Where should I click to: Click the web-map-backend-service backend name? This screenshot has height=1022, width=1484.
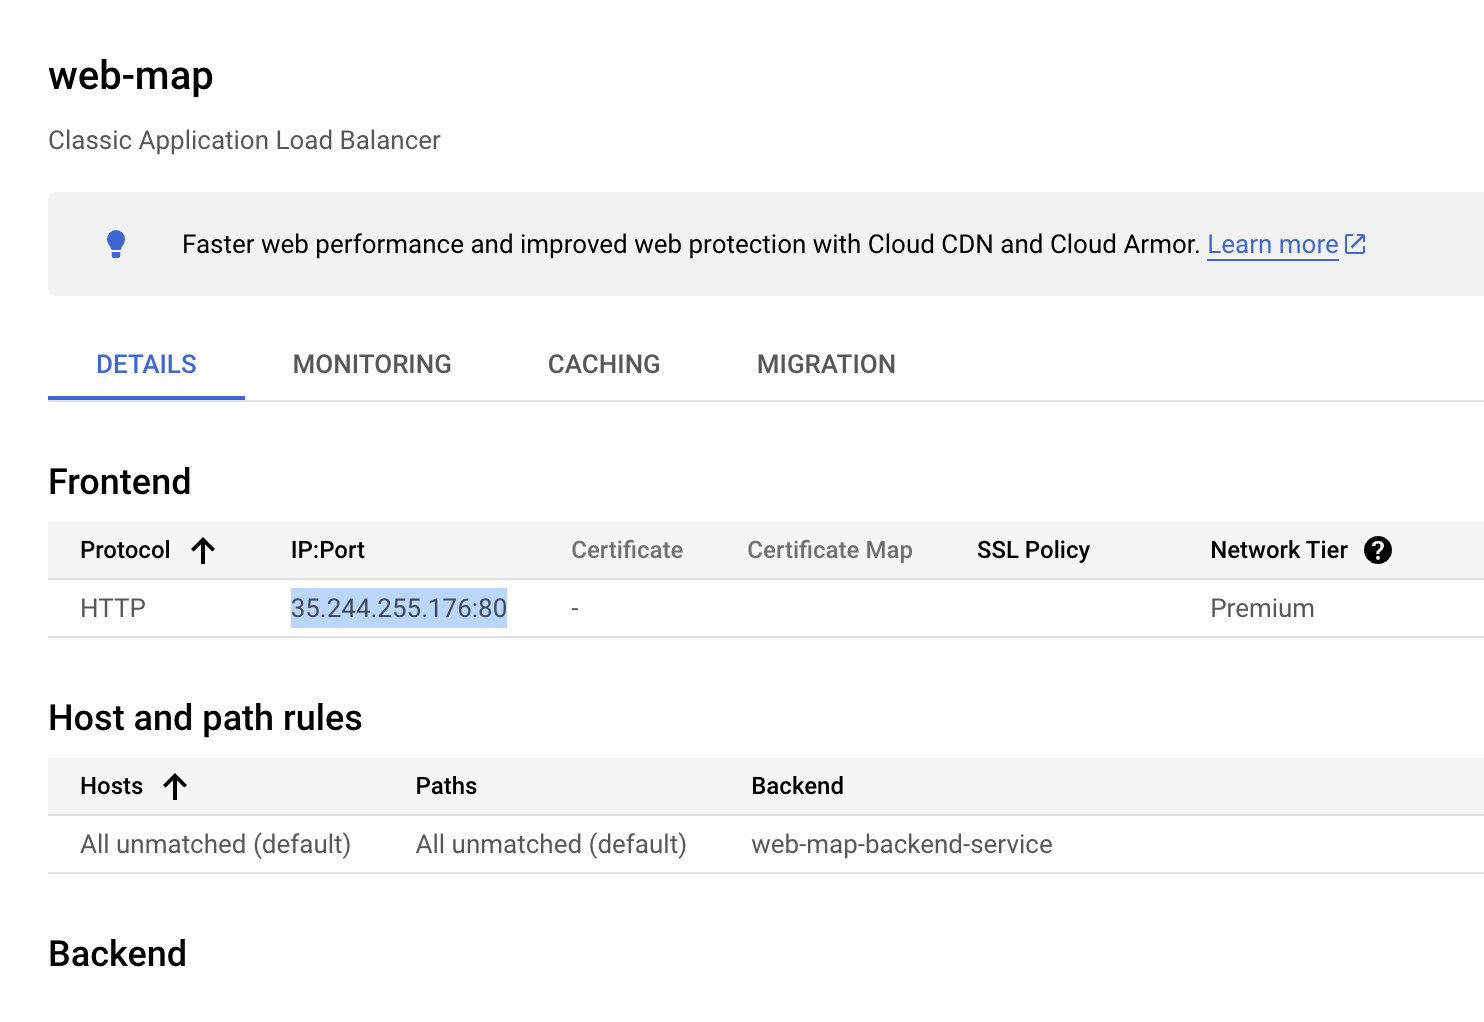click(902, 844)
